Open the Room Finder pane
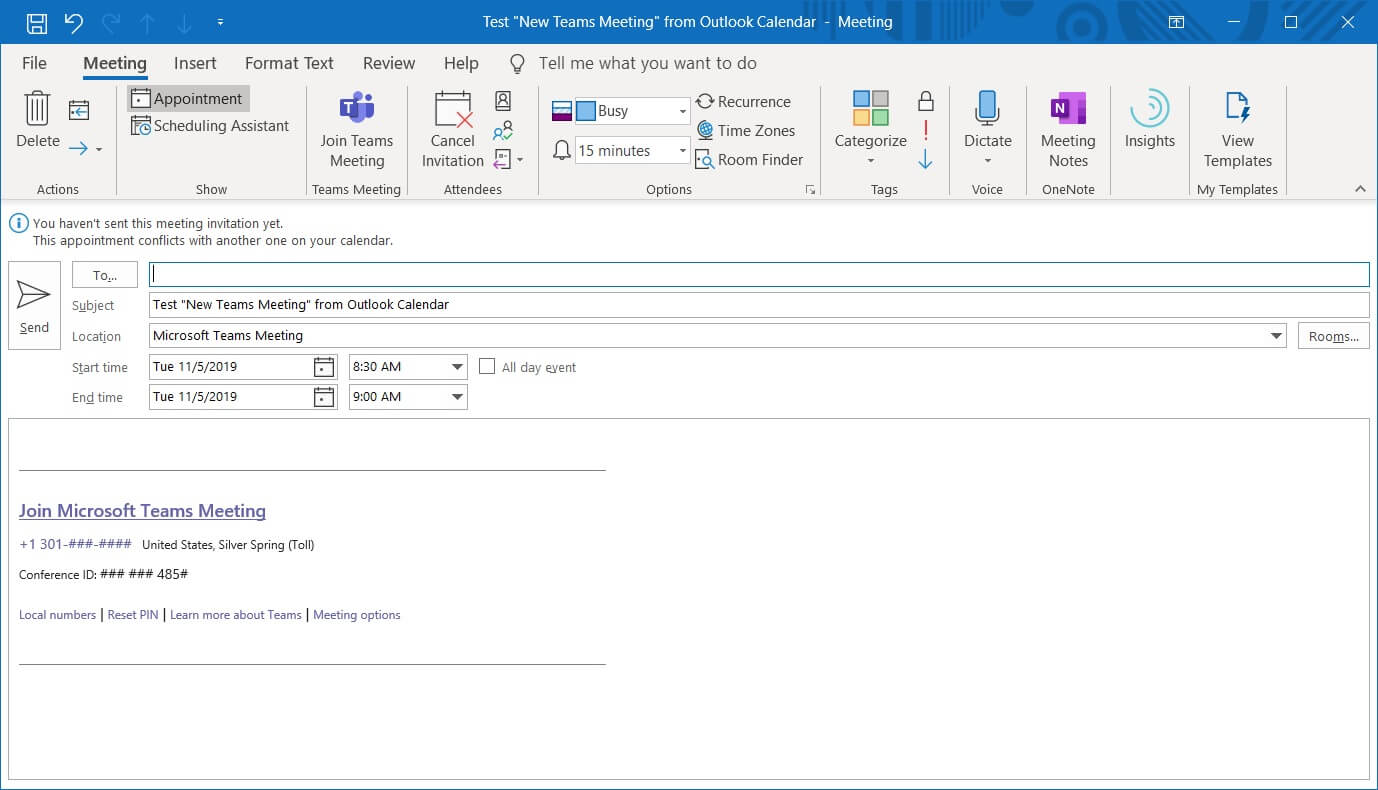 tap(750, 159)
